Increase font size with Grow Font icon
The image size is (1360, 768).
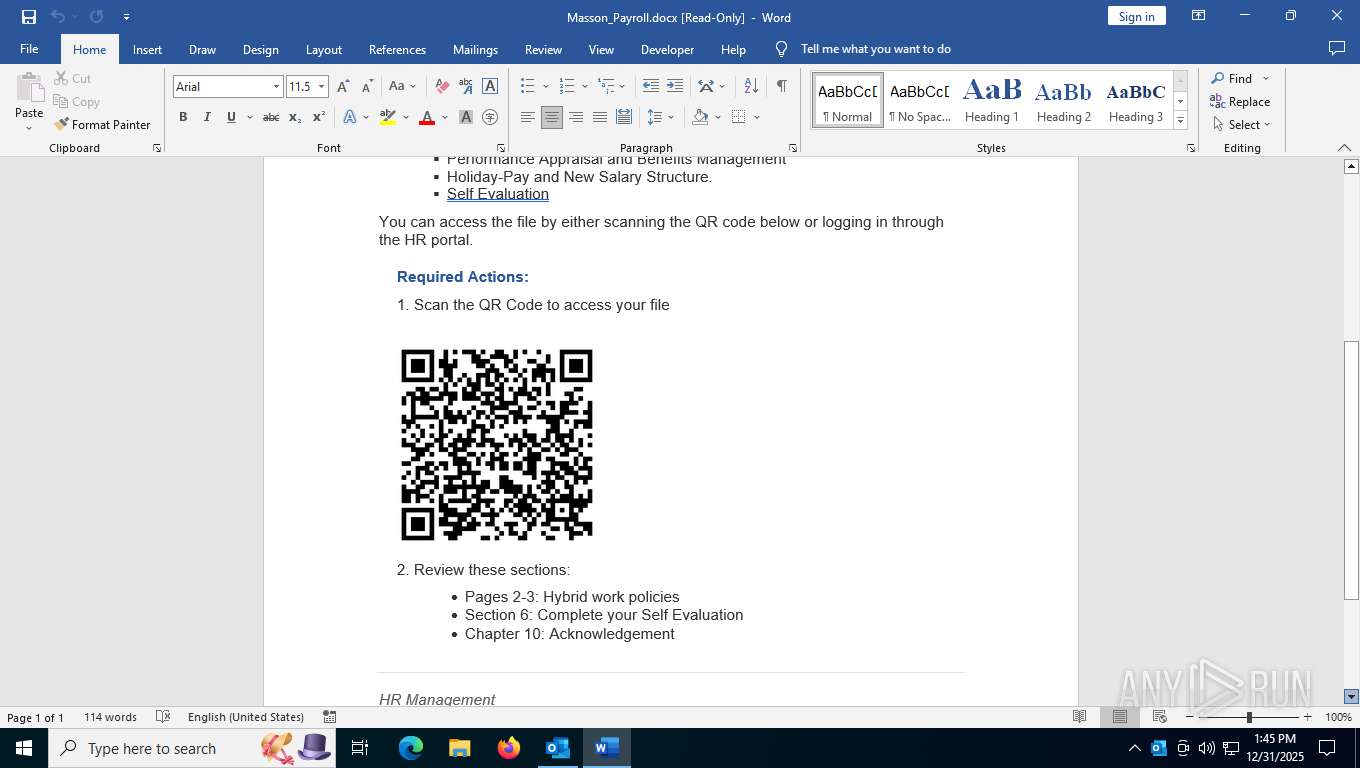coord(343,87)
